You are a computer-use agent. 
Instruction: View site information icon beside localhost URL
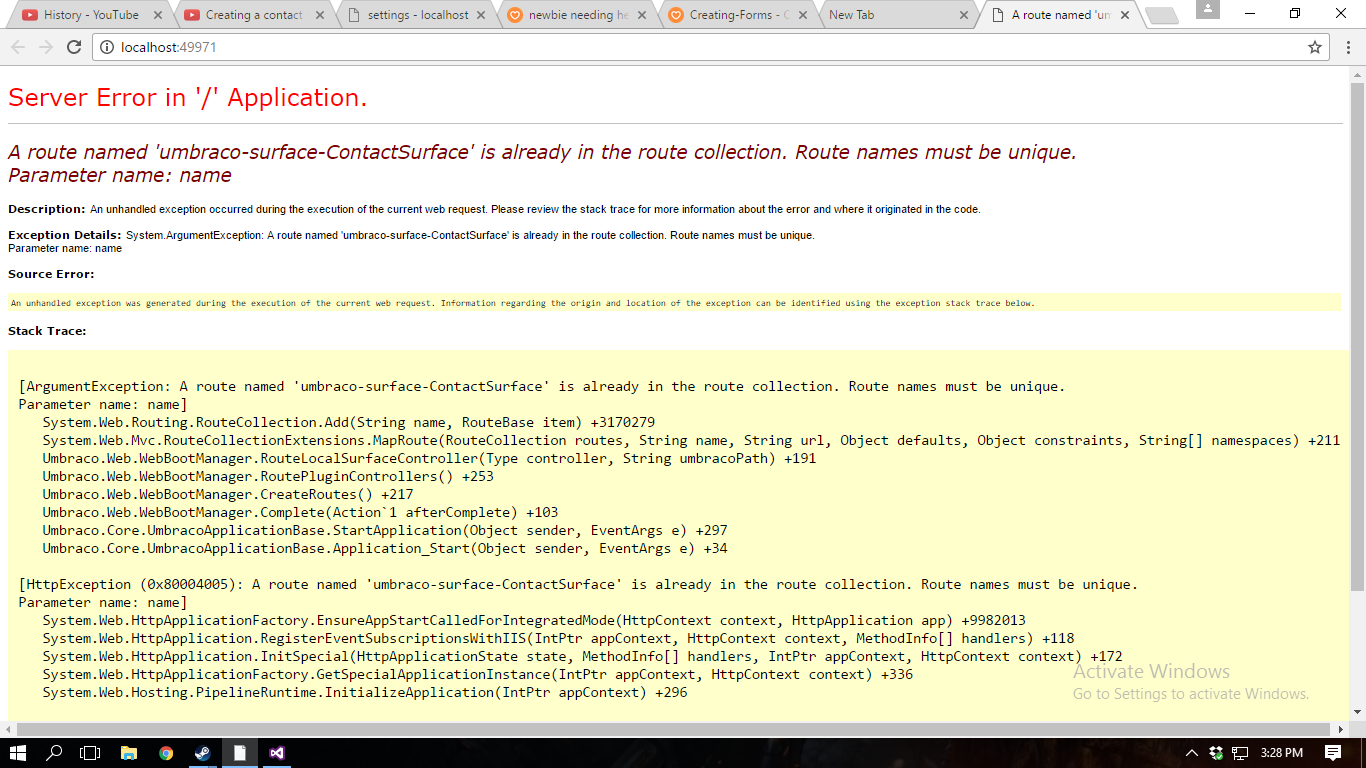point(106,47)
